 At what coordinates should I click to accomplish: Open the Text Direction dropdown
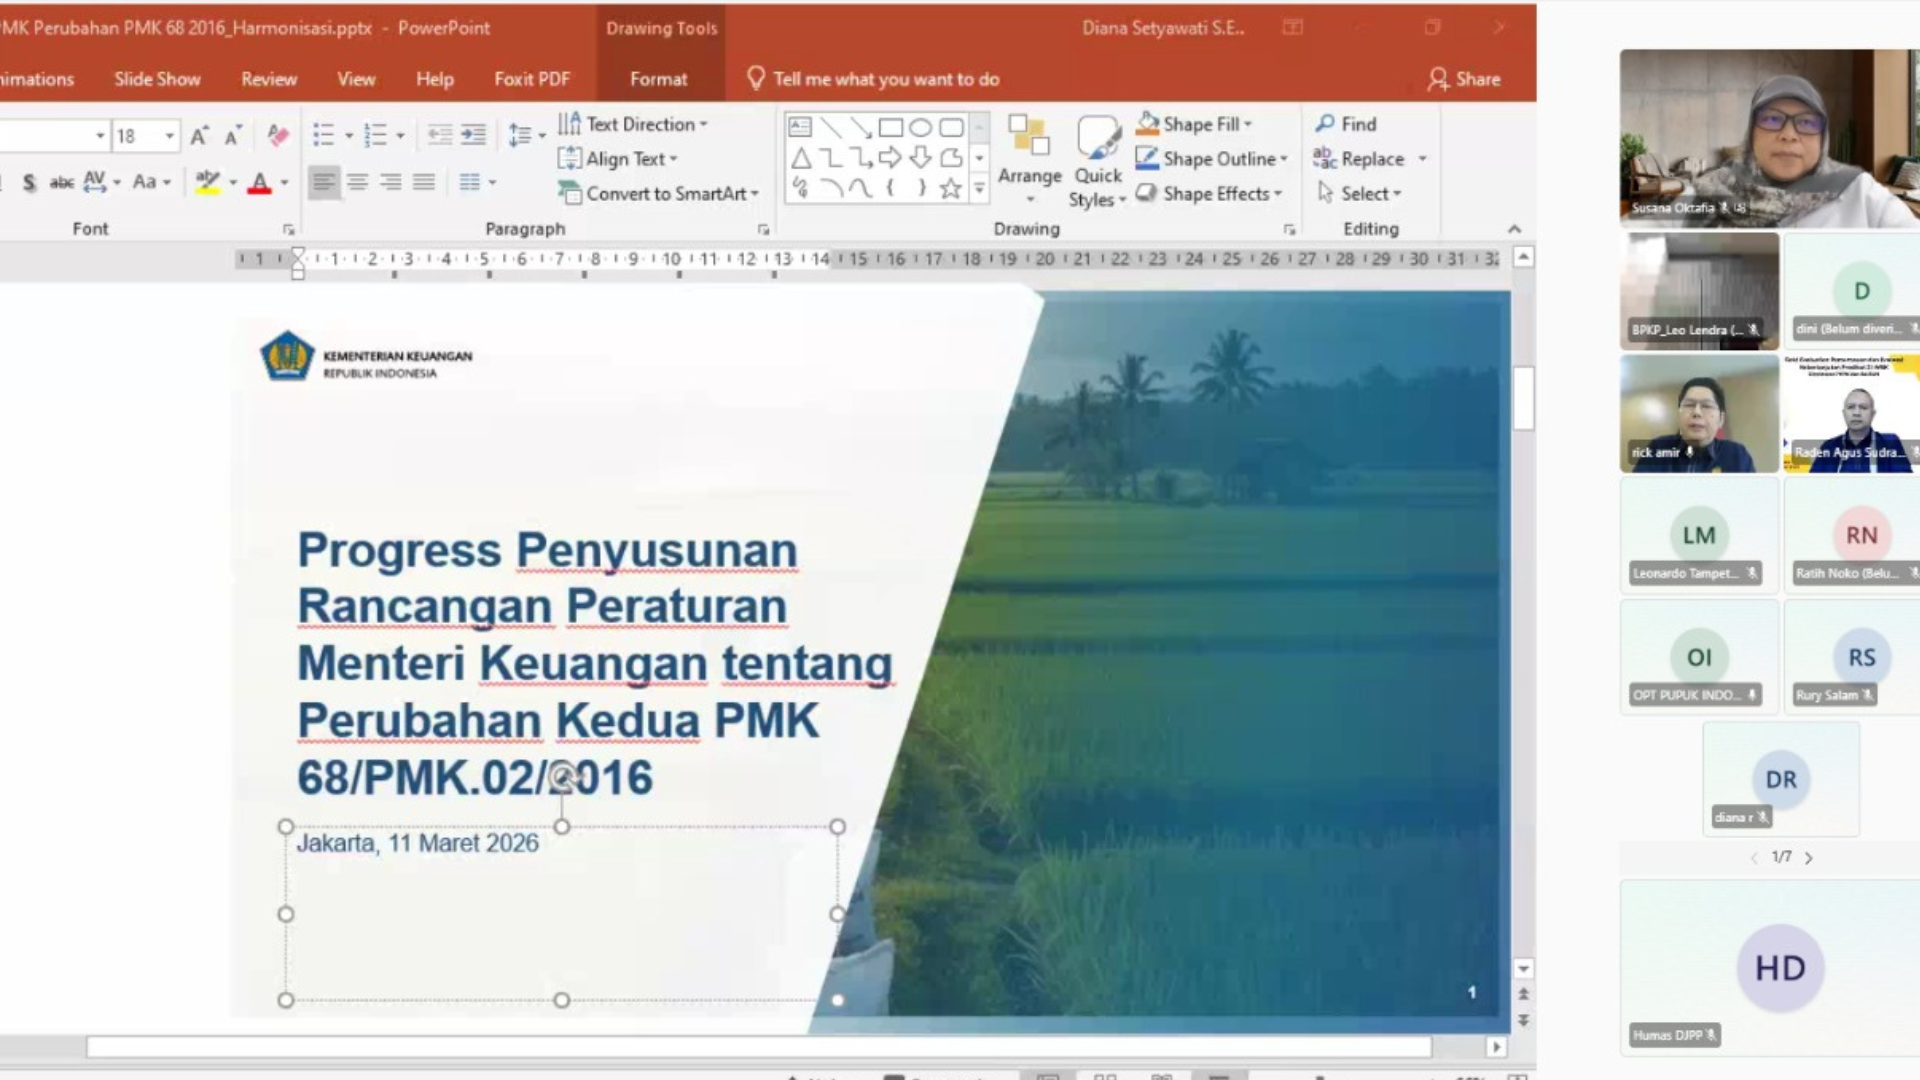coord(703,124)
